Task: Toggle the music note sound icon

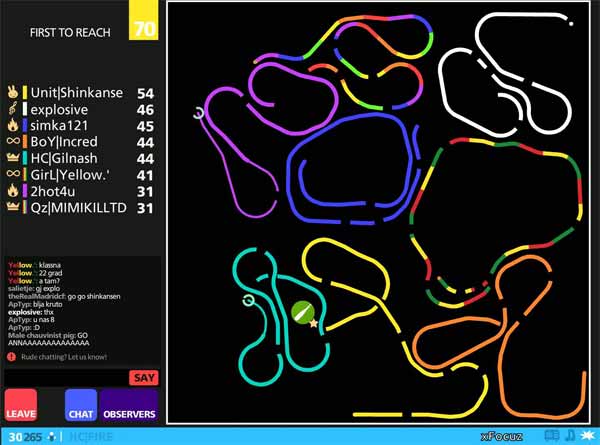Action: [570, 436]
